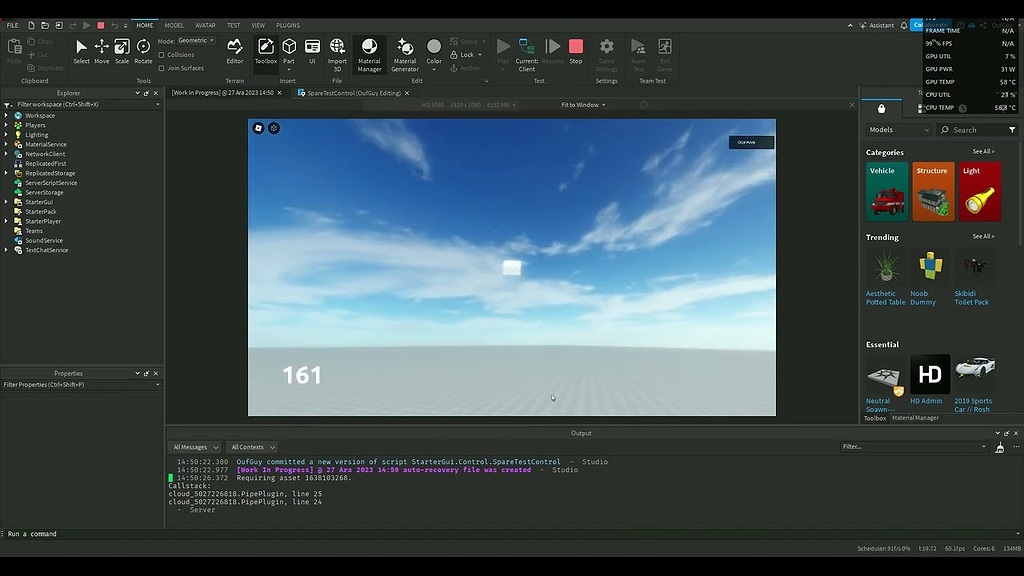Switch to the HOME ribbon tab

pyautogui.click(x=144, y=25)
